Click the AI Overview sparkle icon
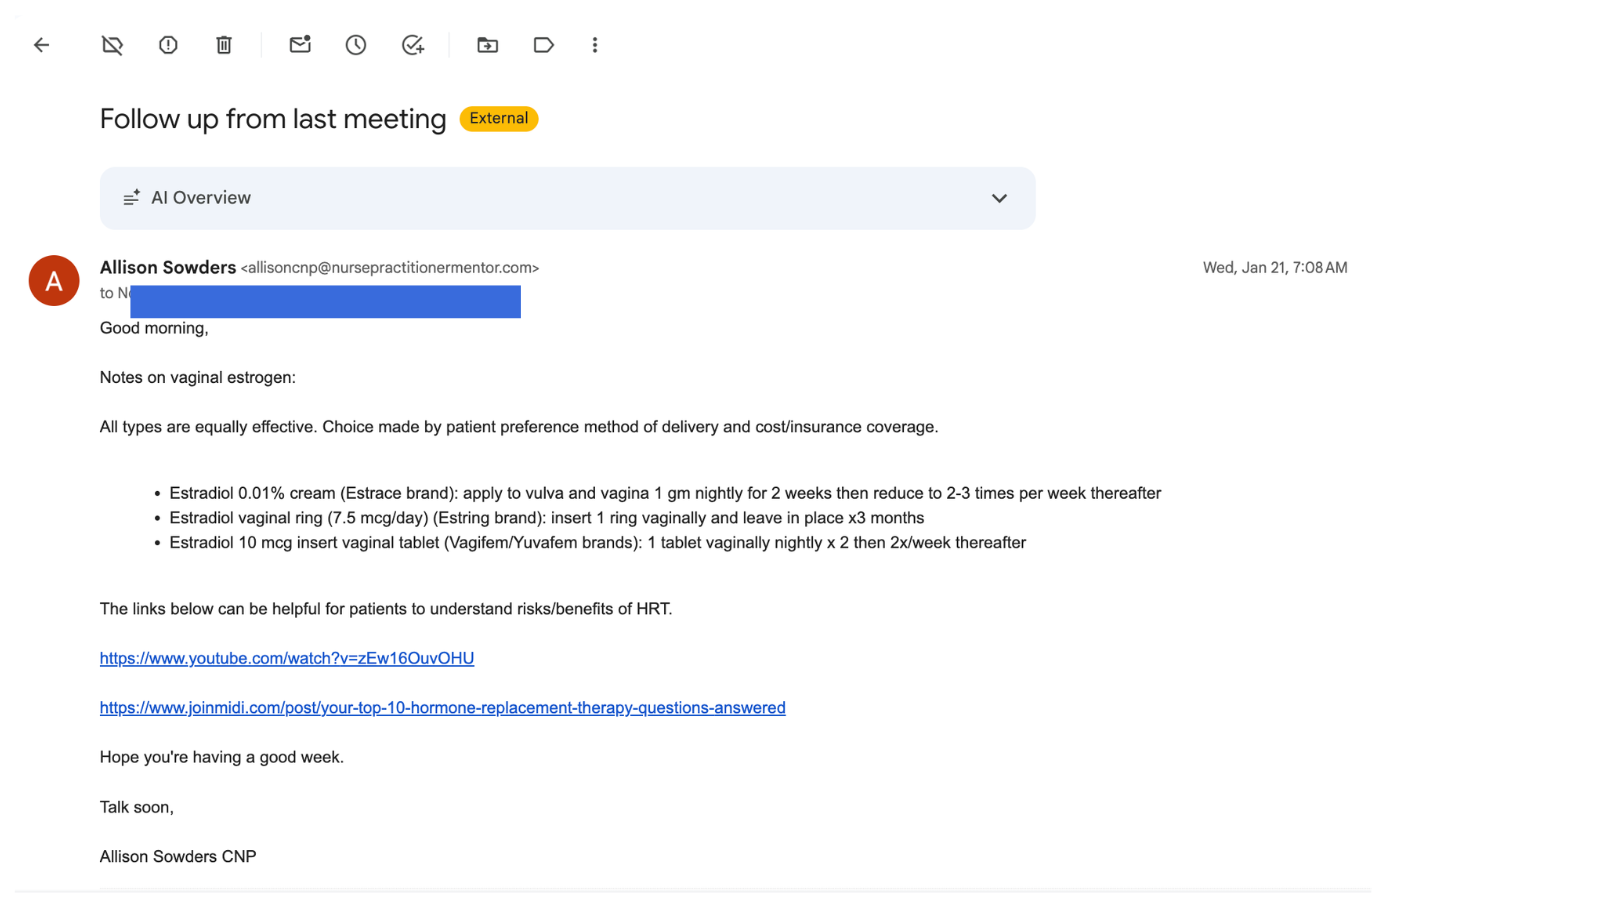Screen dimensions: 1600x900 click(131, 198)
